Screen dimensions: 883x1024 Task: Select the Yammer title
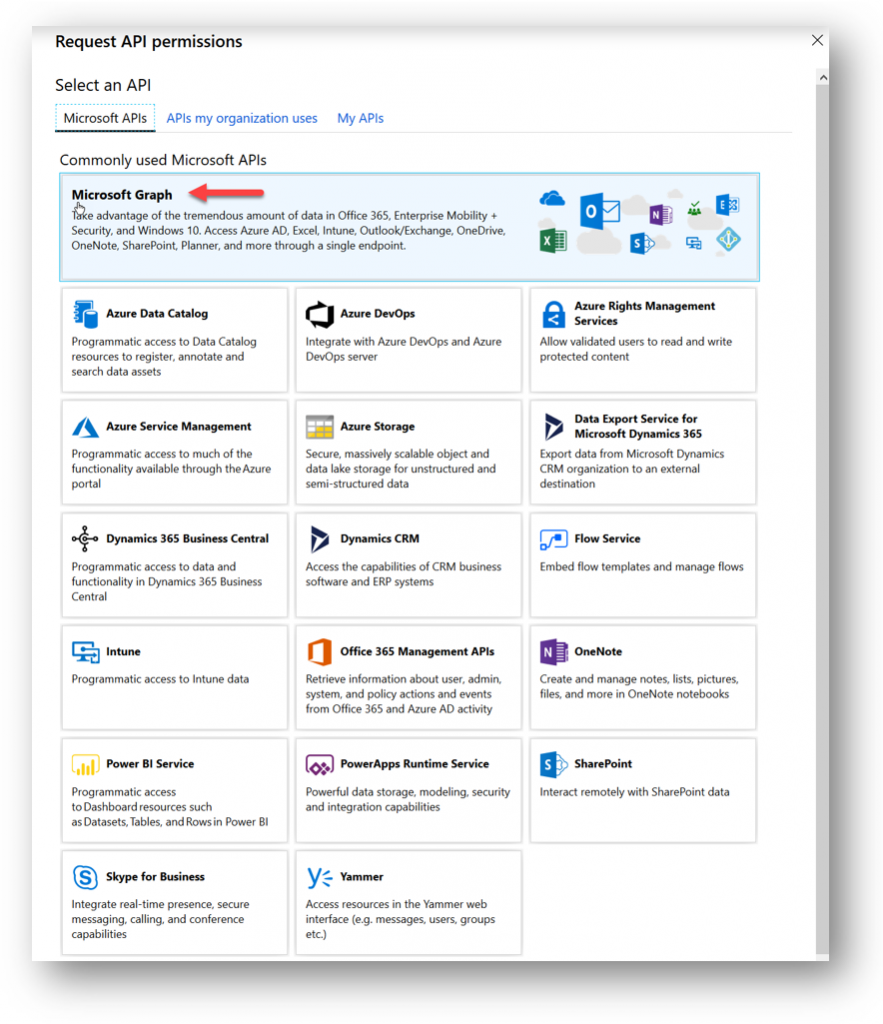pos(362,877)
